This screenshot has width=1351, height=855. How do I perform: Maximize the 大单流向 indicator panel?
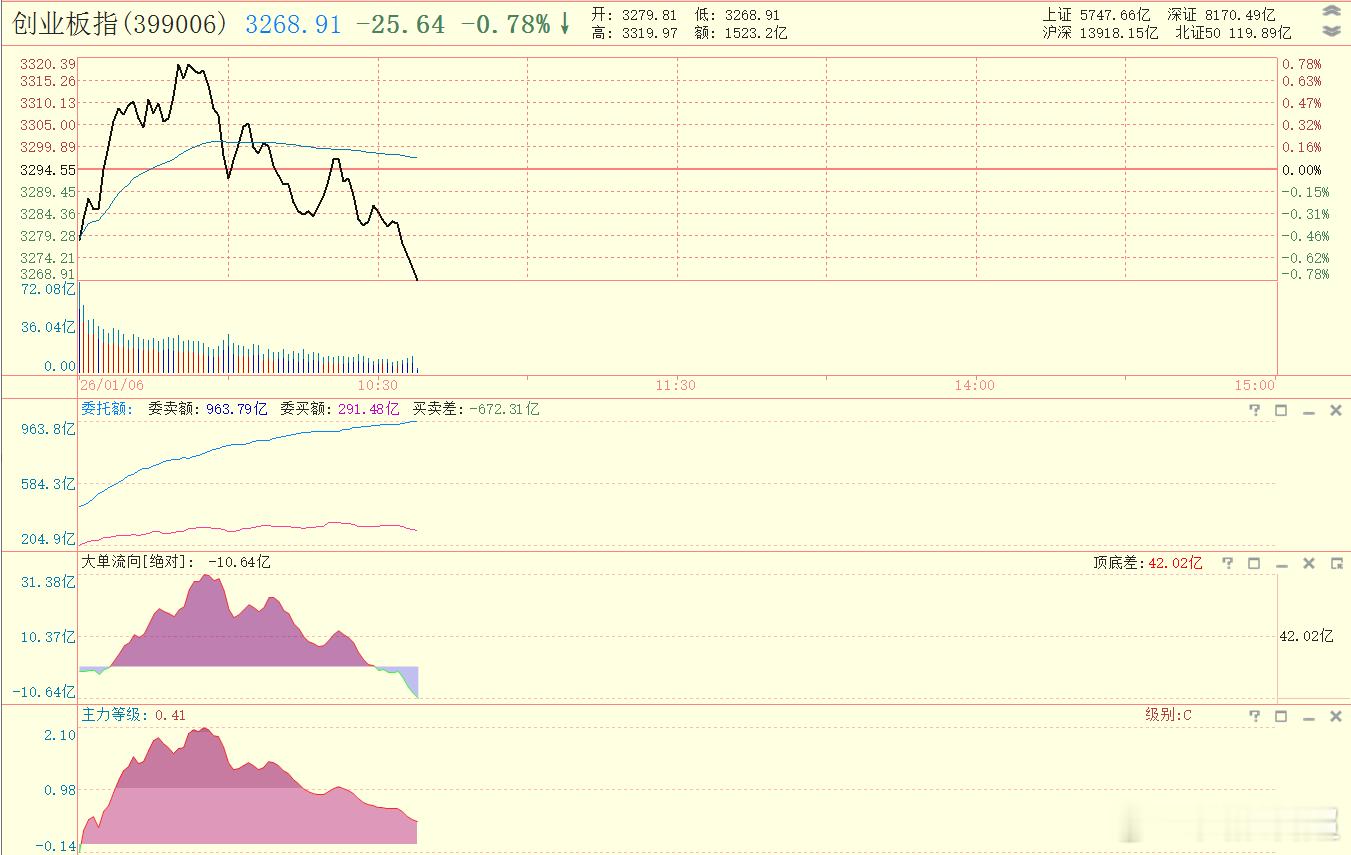pos(1254,563)
